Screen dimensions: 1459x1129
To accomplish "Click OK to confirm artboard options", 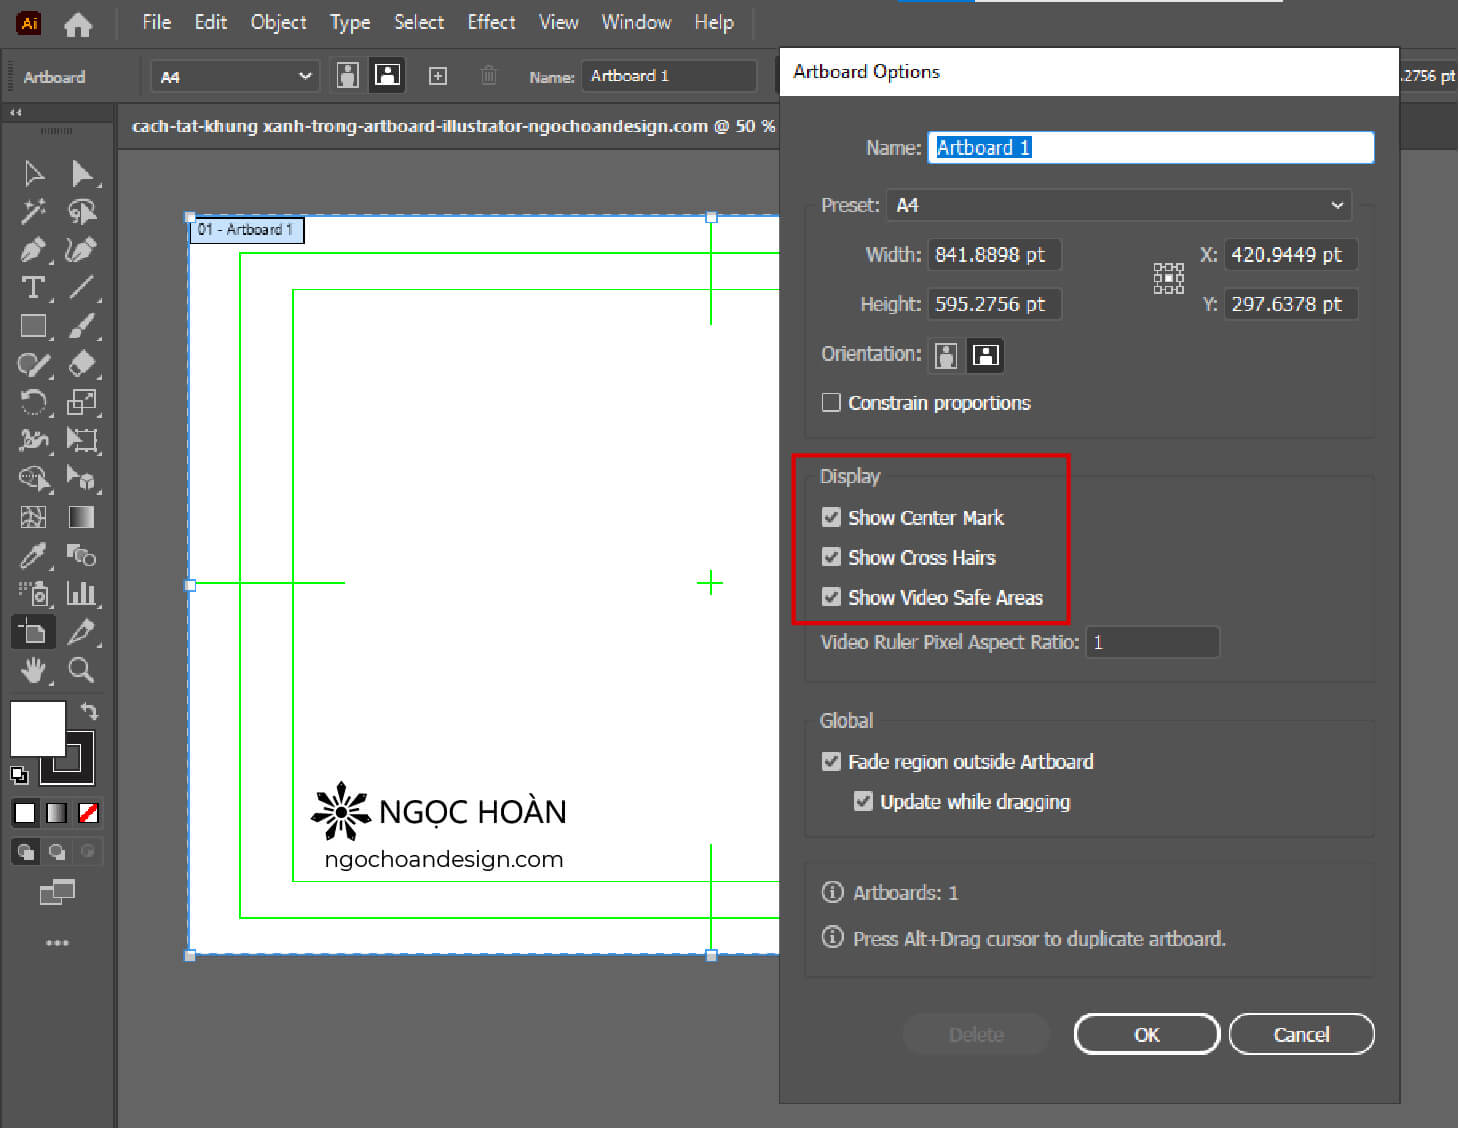I will point(1146,1034).
